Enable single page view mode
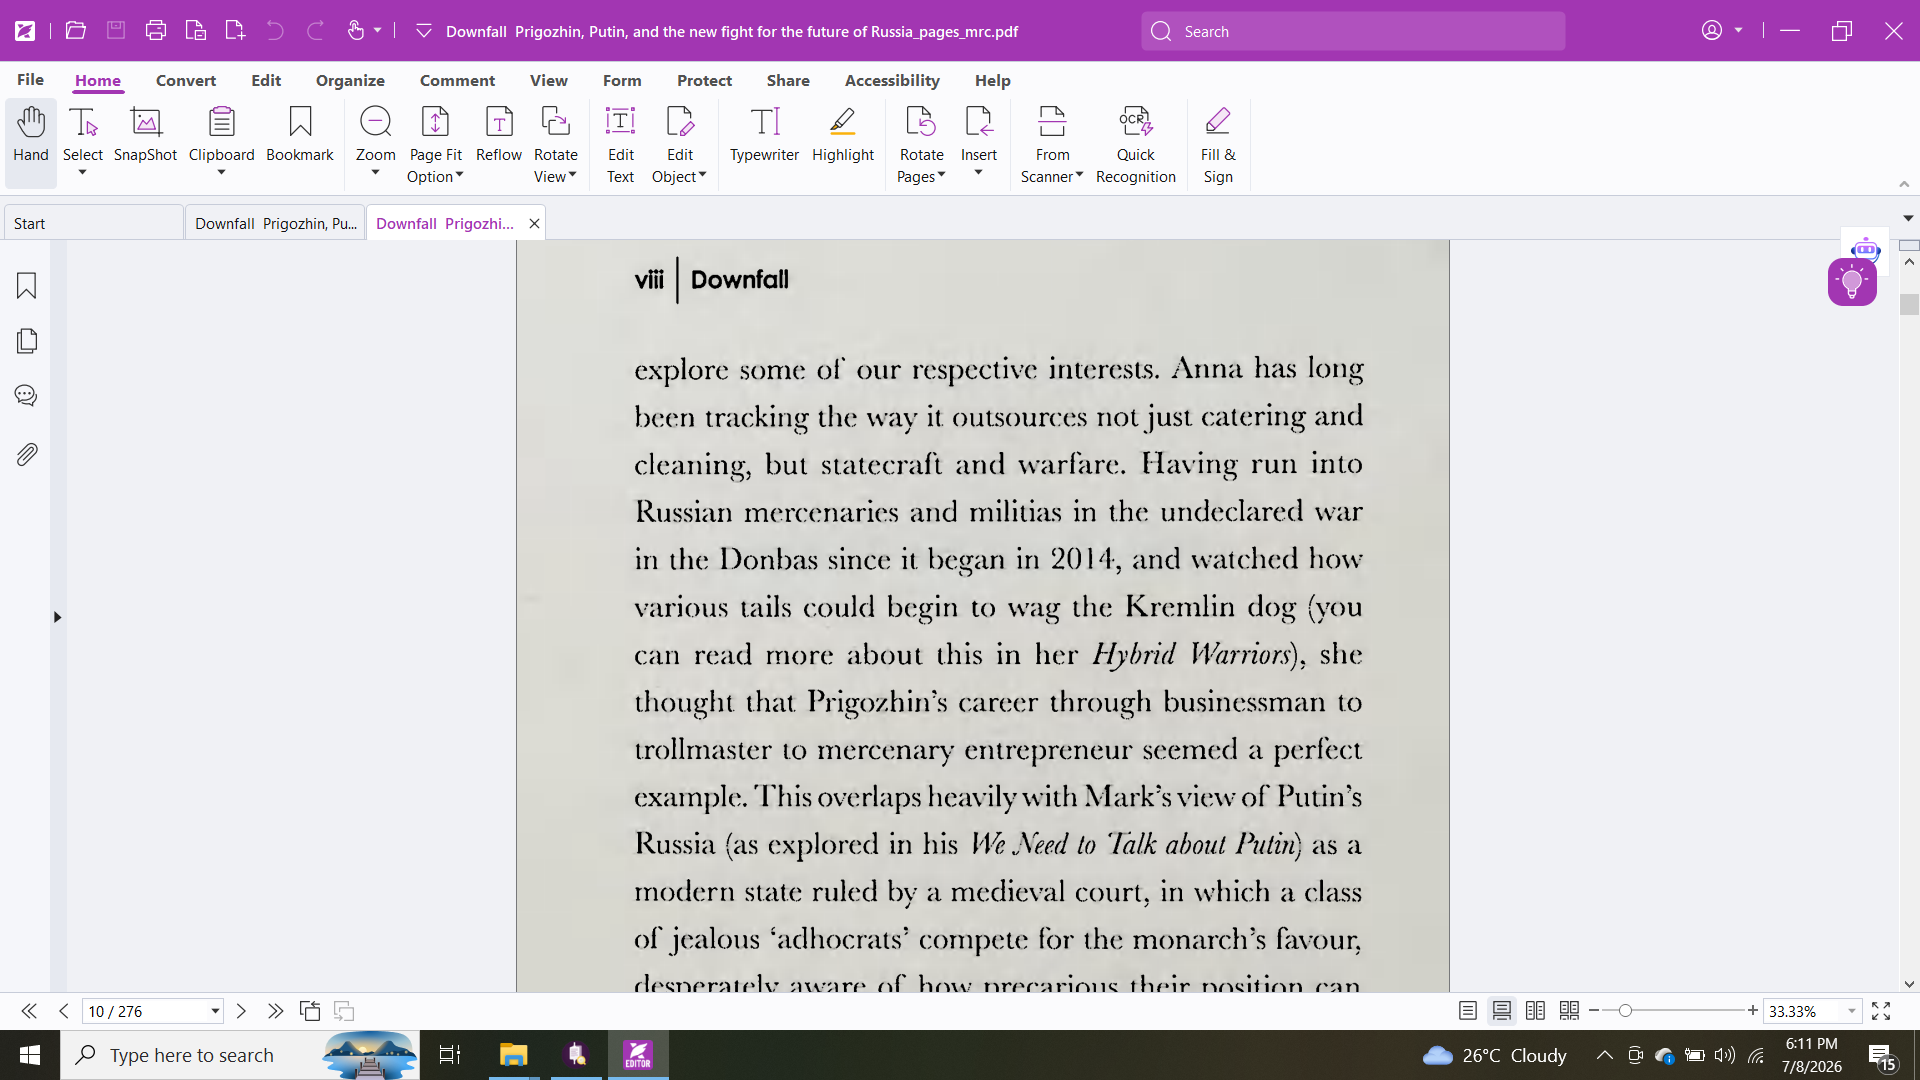The image size is (1920, 1080). click(x=1467, y=1011)
